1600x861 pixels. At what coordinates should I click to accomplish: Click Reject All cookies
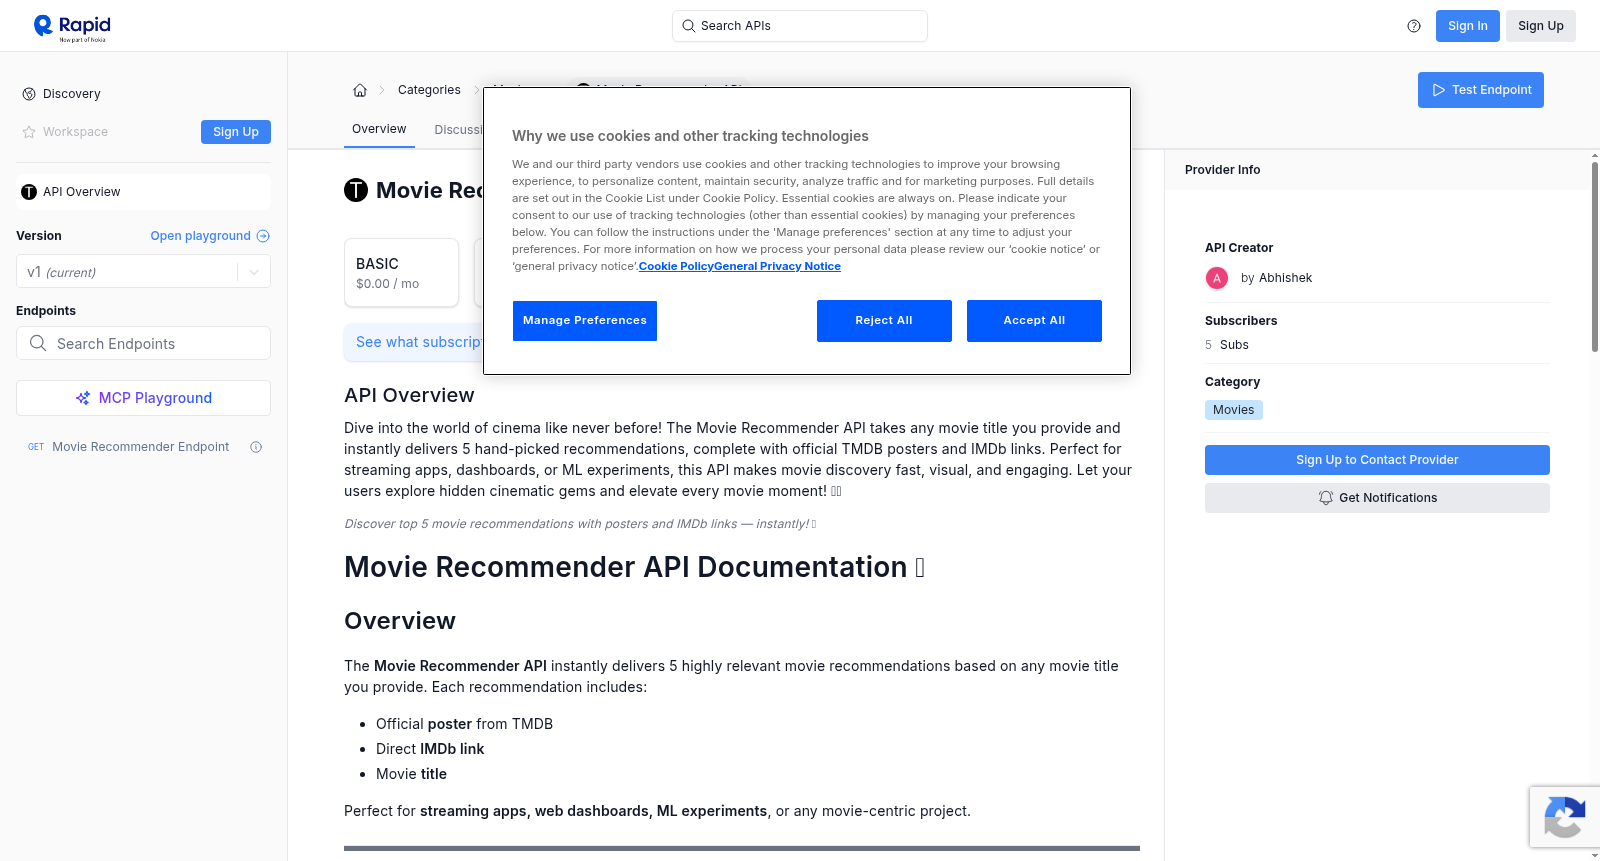tap(884, 321)
